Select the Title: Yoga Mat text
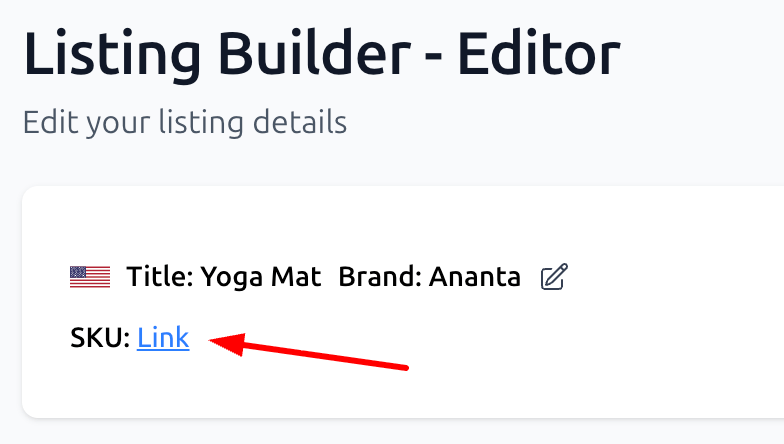 (x=224, y=277)
